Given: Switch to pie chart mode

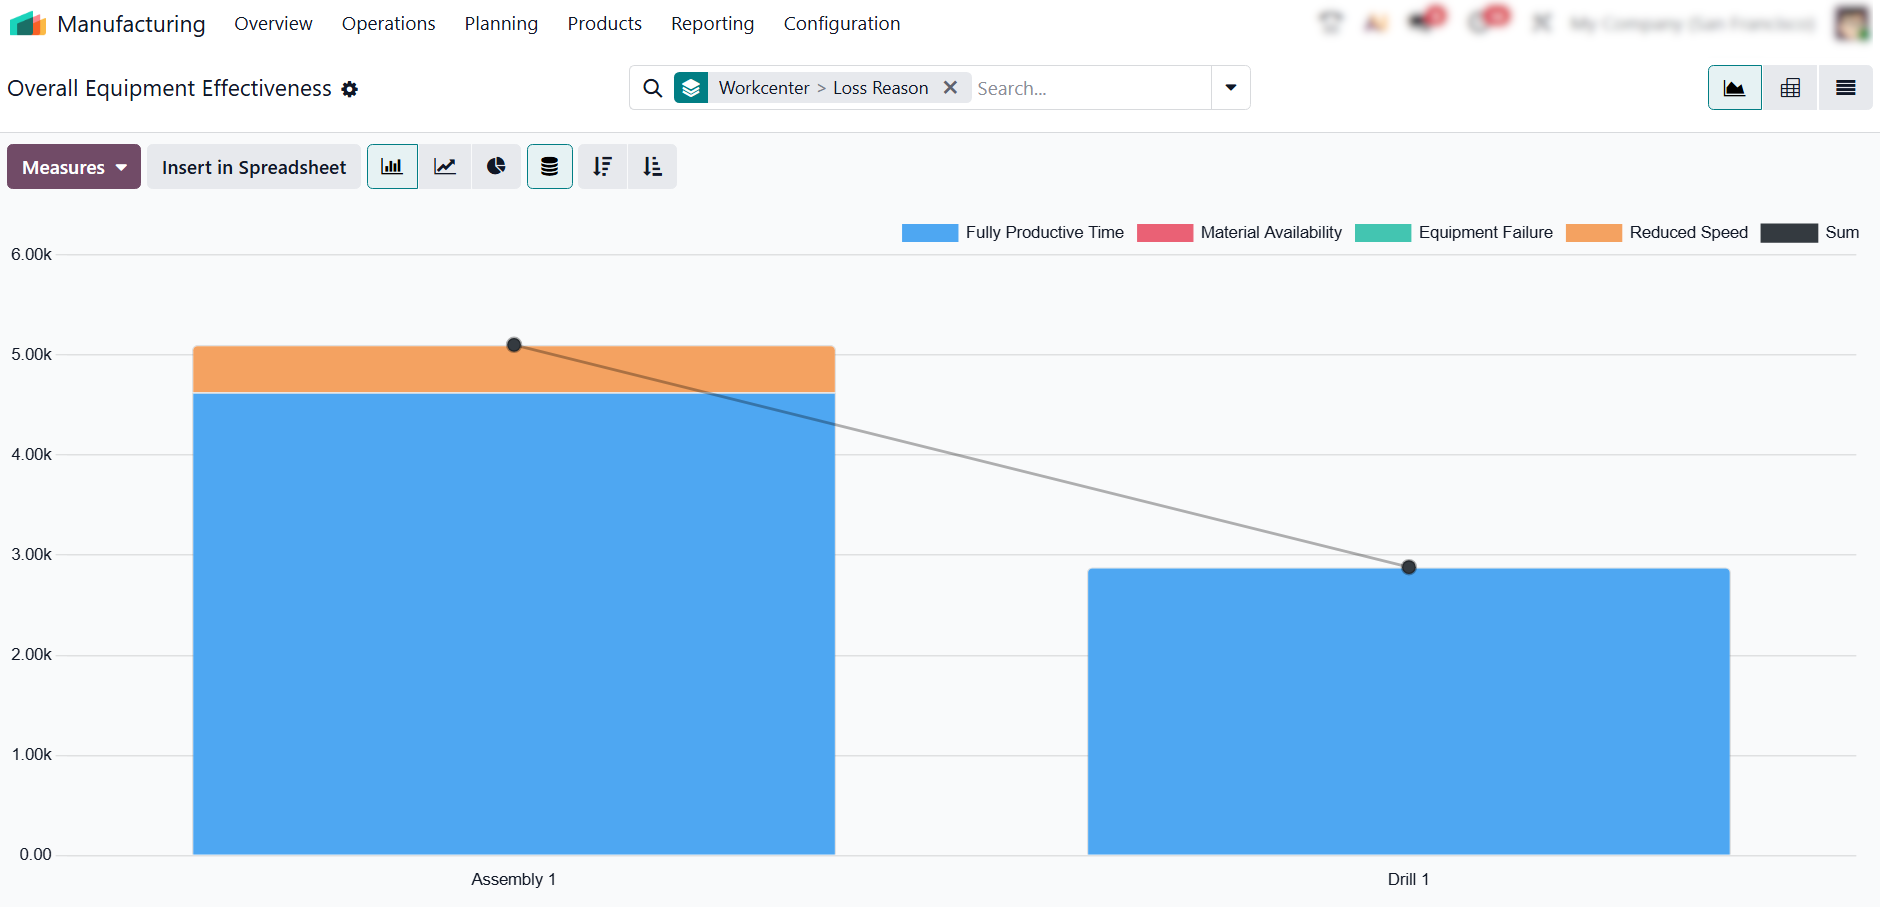Looking at the screenshot, I should point(496,167).
